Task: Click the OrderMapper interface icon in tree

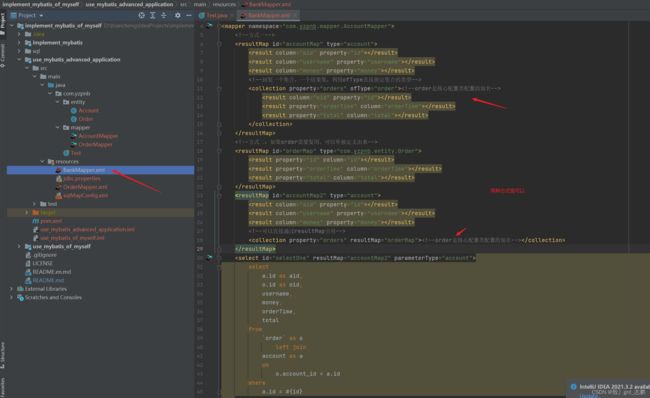Action: [x=74, y=144]
